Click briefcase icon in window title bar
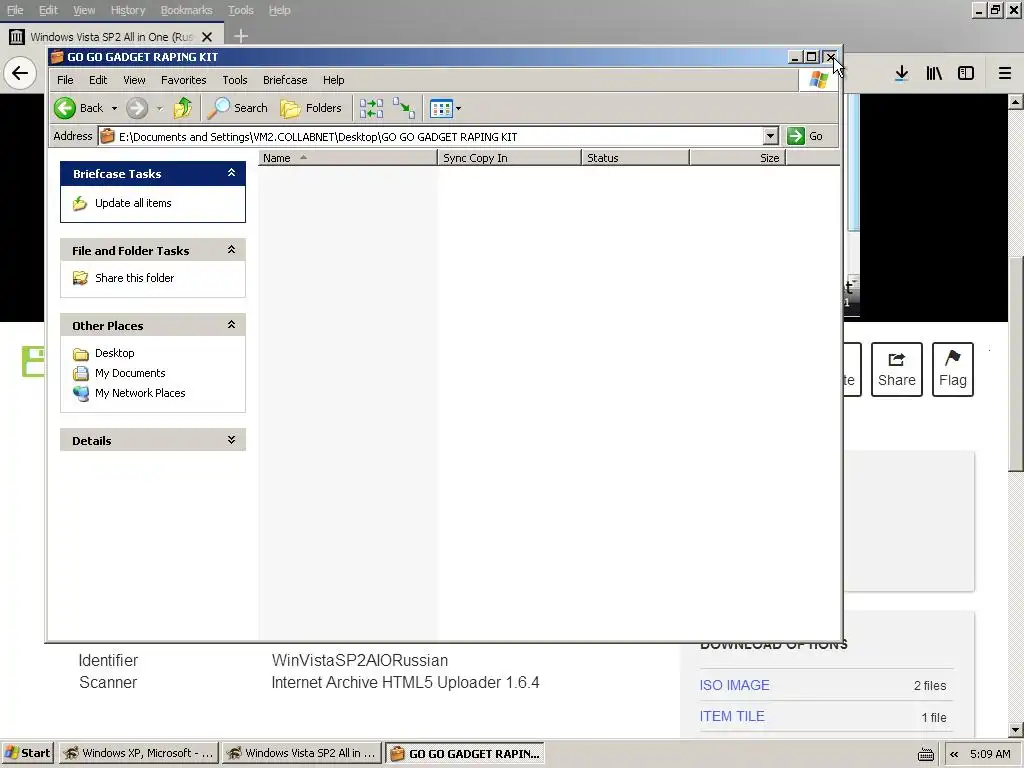 57,57
